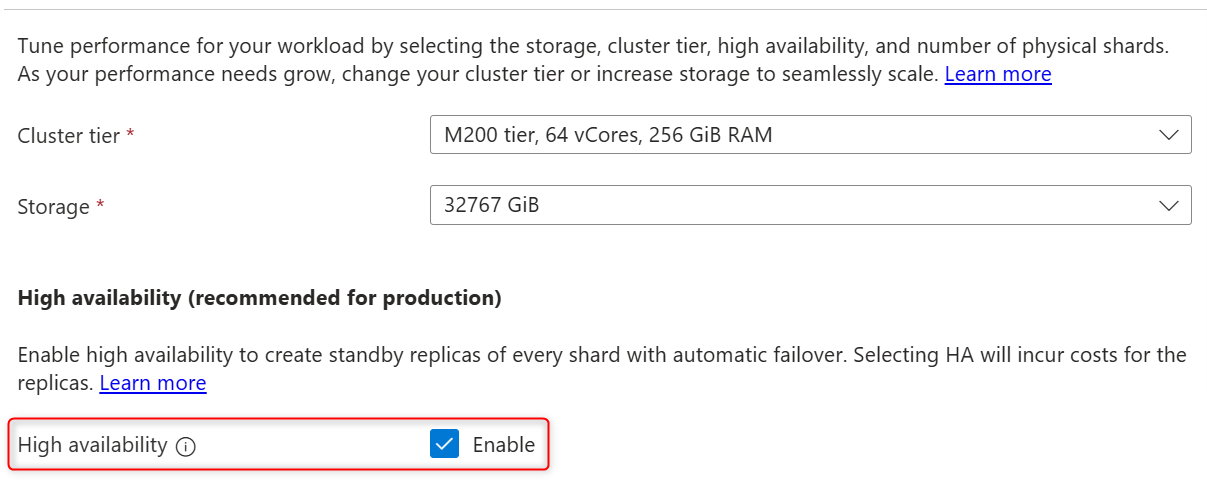
Task: Click the Storage dropdown chevron arrow
Action: click(x=1168, y=205)
